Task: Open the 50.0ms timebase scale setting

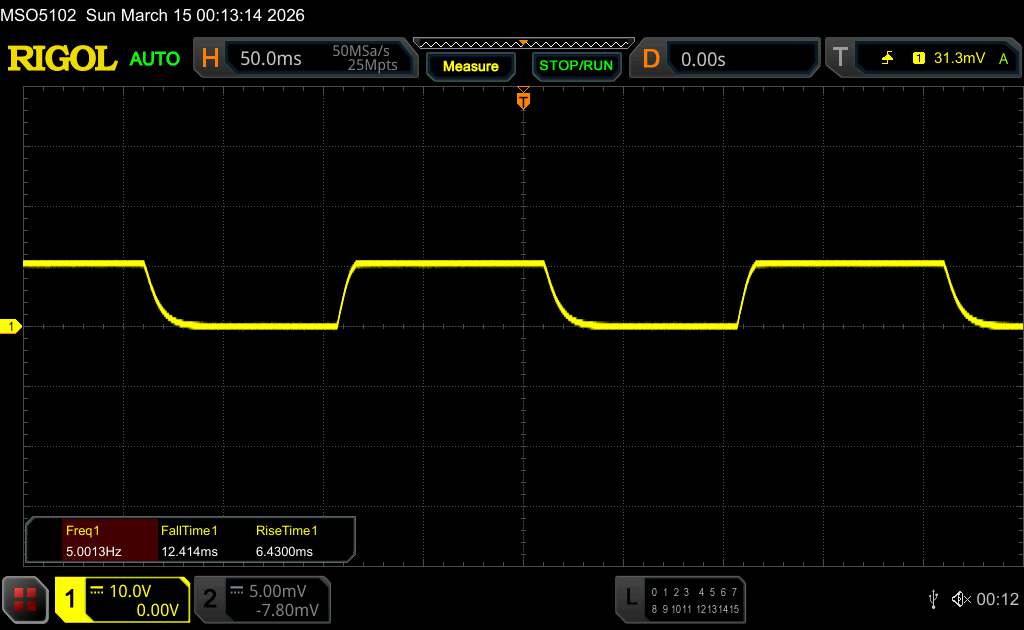Action: click(x=271, y=59)
